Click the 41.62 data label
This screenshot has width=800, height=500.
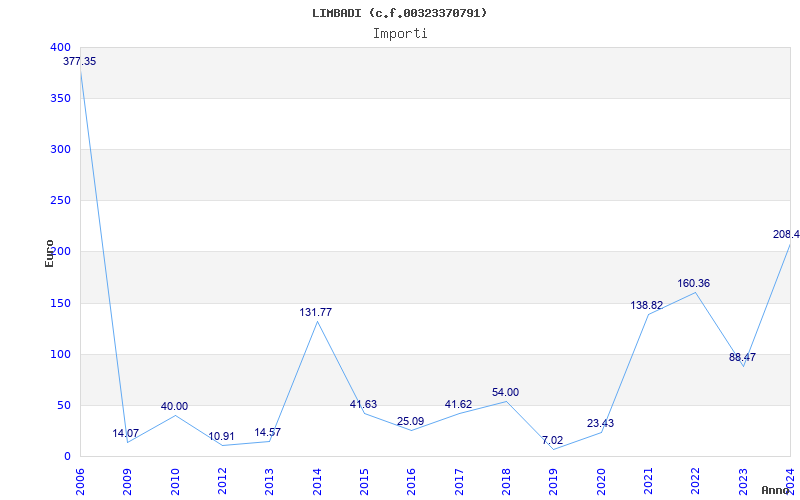[458, 405]
